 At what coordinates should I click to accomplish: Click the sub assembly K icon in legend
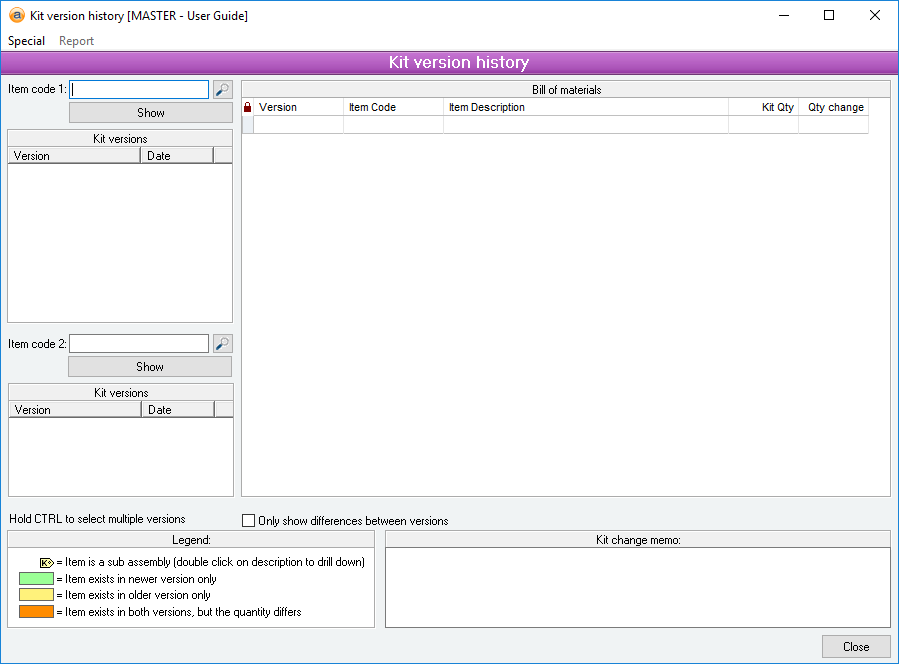pos(46,562)
